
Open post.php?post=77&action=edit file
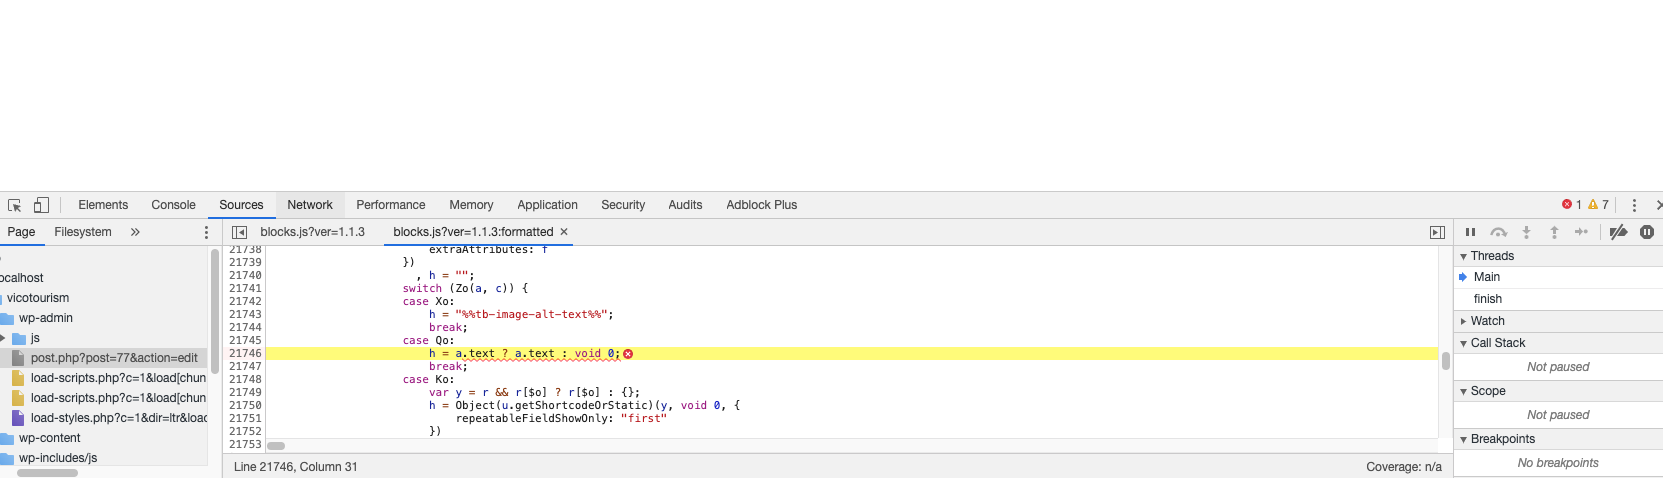[113, 358]
